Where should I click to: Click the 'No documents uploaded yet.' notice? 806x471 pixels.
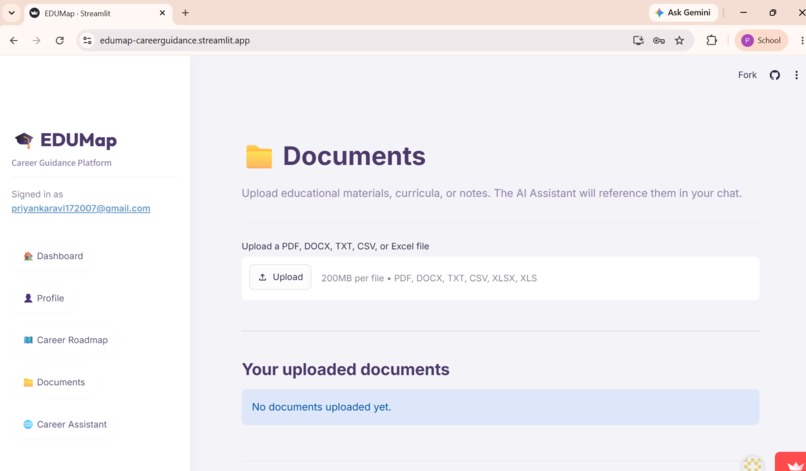pyautogui.click(x=500, y=407)
